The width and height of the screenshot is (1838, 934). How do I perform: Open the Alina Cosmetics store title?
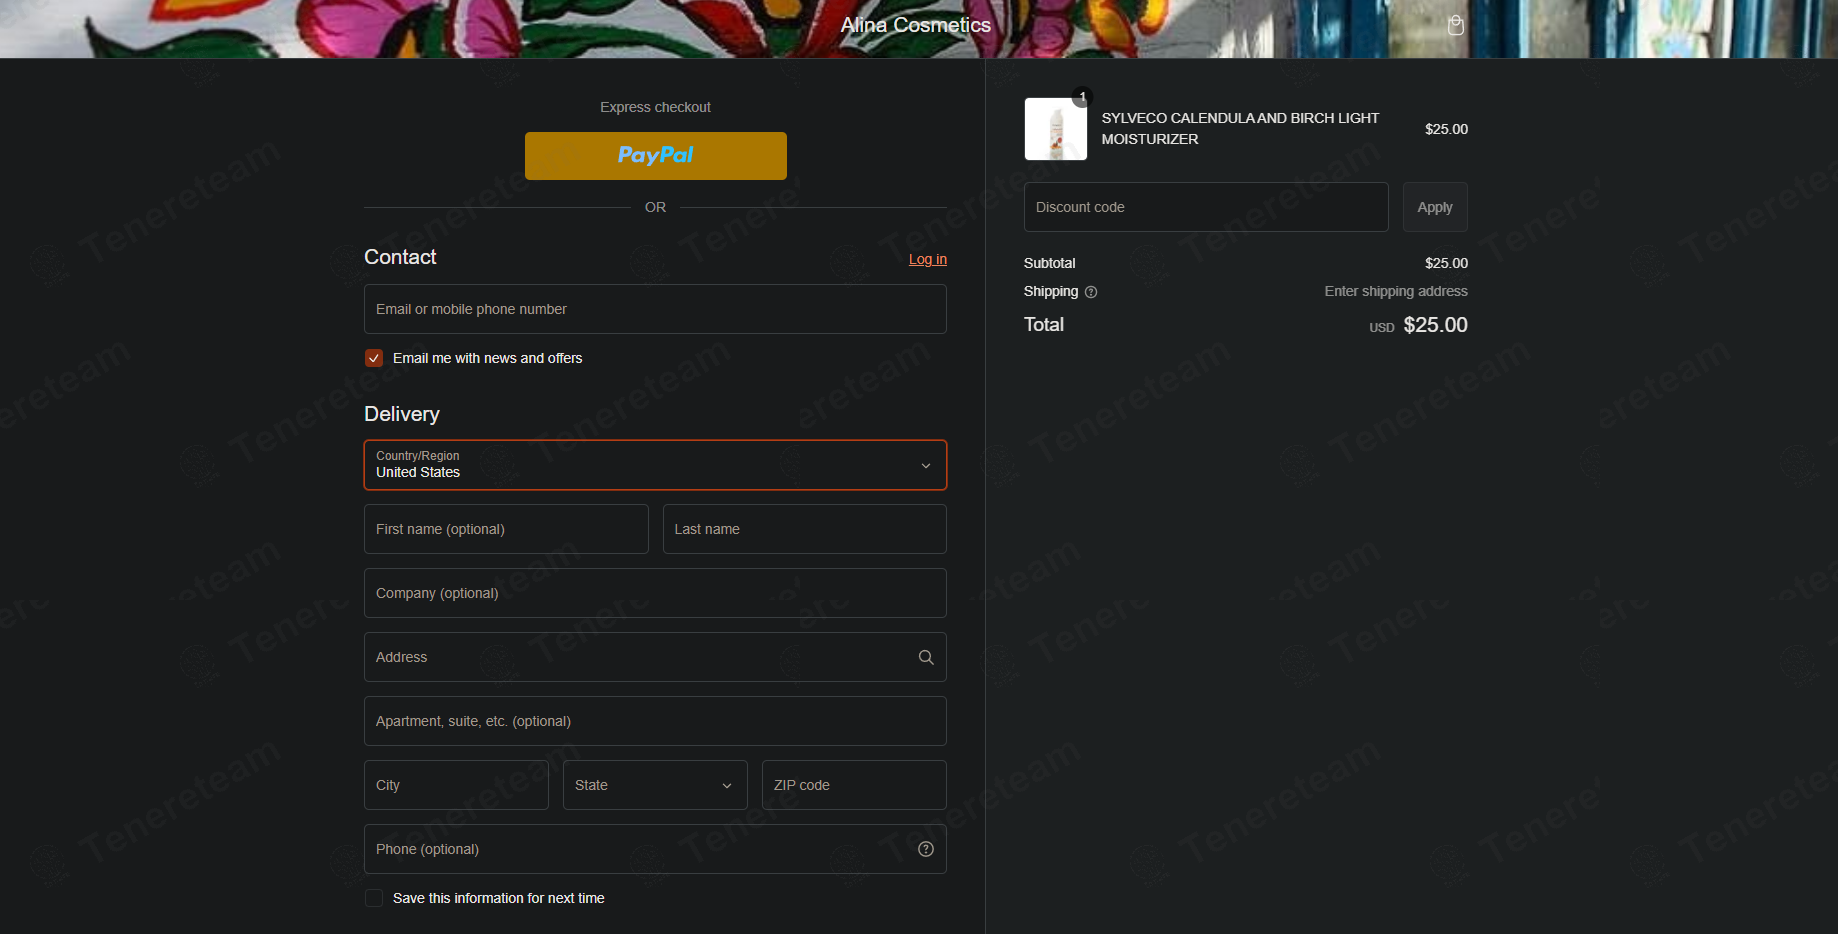pyautogui.click(x=915, y=25)
